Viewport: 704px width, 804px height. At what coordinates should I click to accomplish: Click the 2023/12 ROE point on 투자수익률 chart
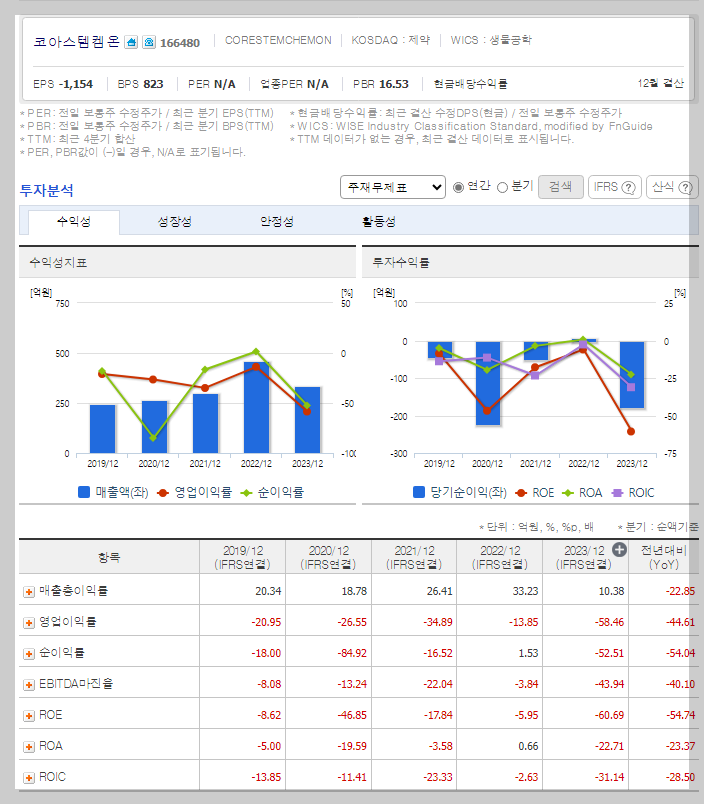(631, 431)
